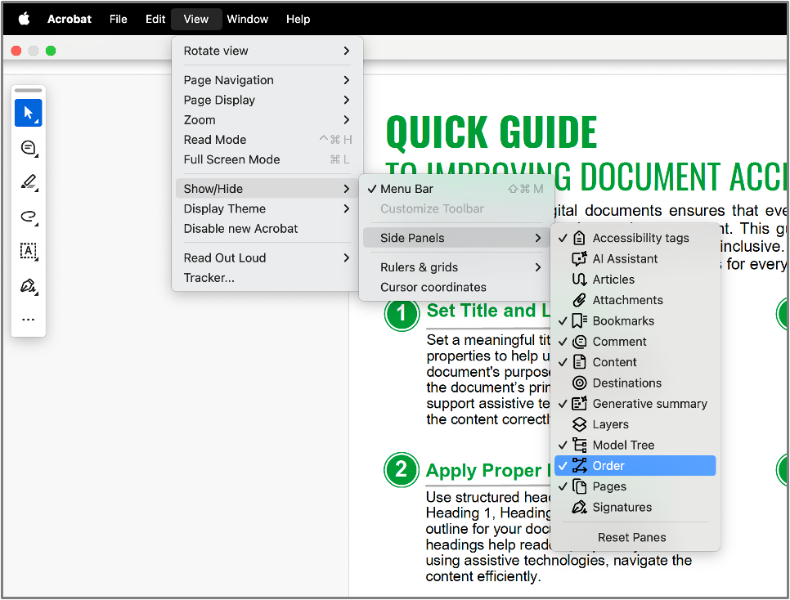Viewport: 790px width, 600px height.
Task: Expand the Page Navigation submenu
Action: pyautogui.click(x=267, y=80)
